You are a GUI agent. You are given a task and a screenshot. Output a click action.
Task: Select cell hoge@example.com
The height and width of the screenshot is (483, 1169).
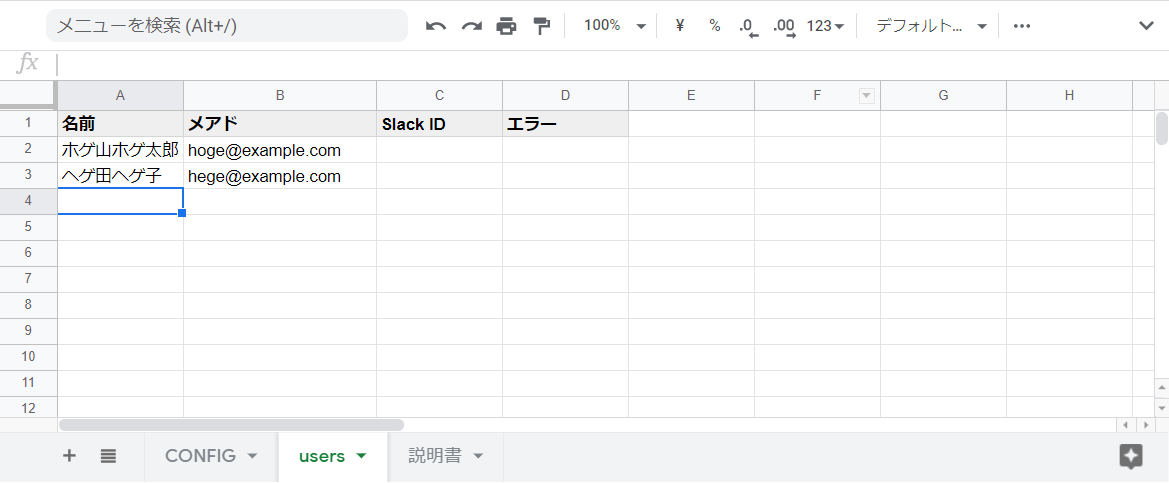(280, 150)
